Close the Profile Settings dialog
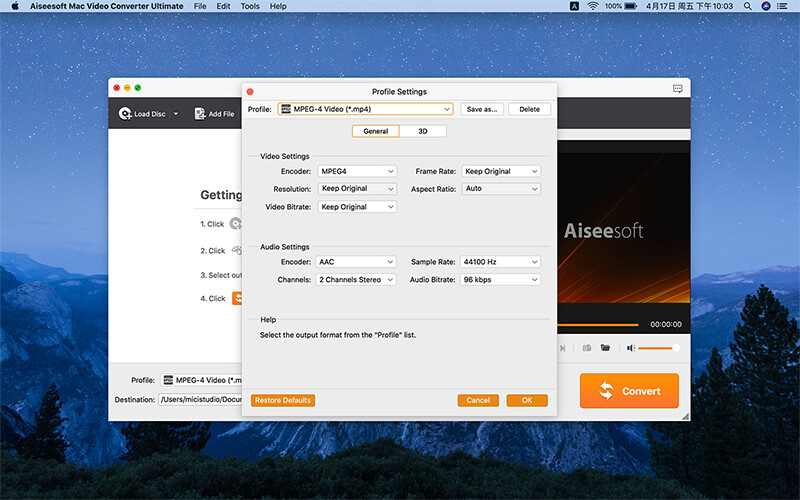Screen dimensions: 800x500 coord(250,92)
